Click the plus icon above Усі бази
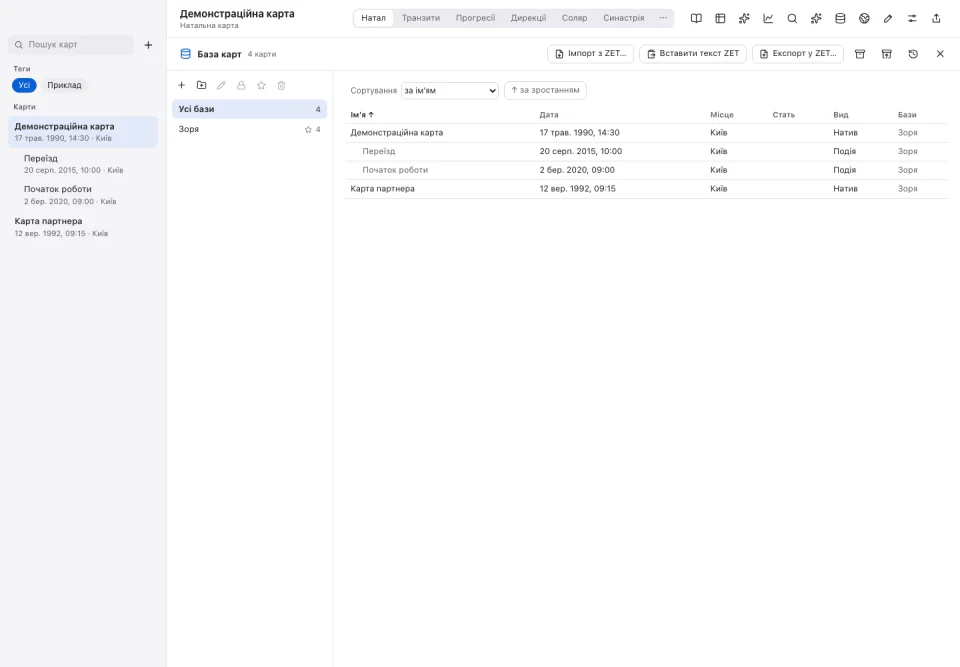Image resolution: width=960 pixels, height=667 pixels. click(x=181, y=85)
